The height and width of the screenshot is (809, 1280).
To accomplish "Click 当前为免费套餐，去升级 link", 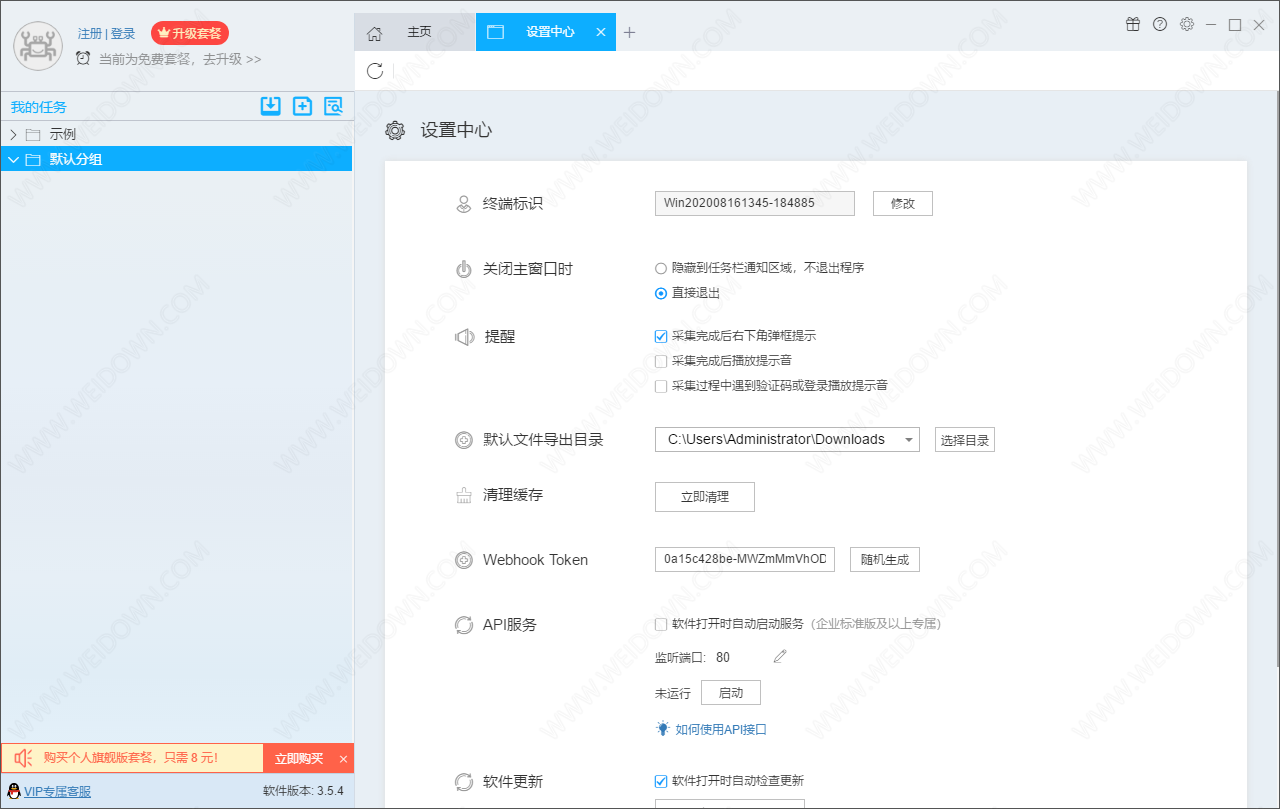I will coord(180,59).
